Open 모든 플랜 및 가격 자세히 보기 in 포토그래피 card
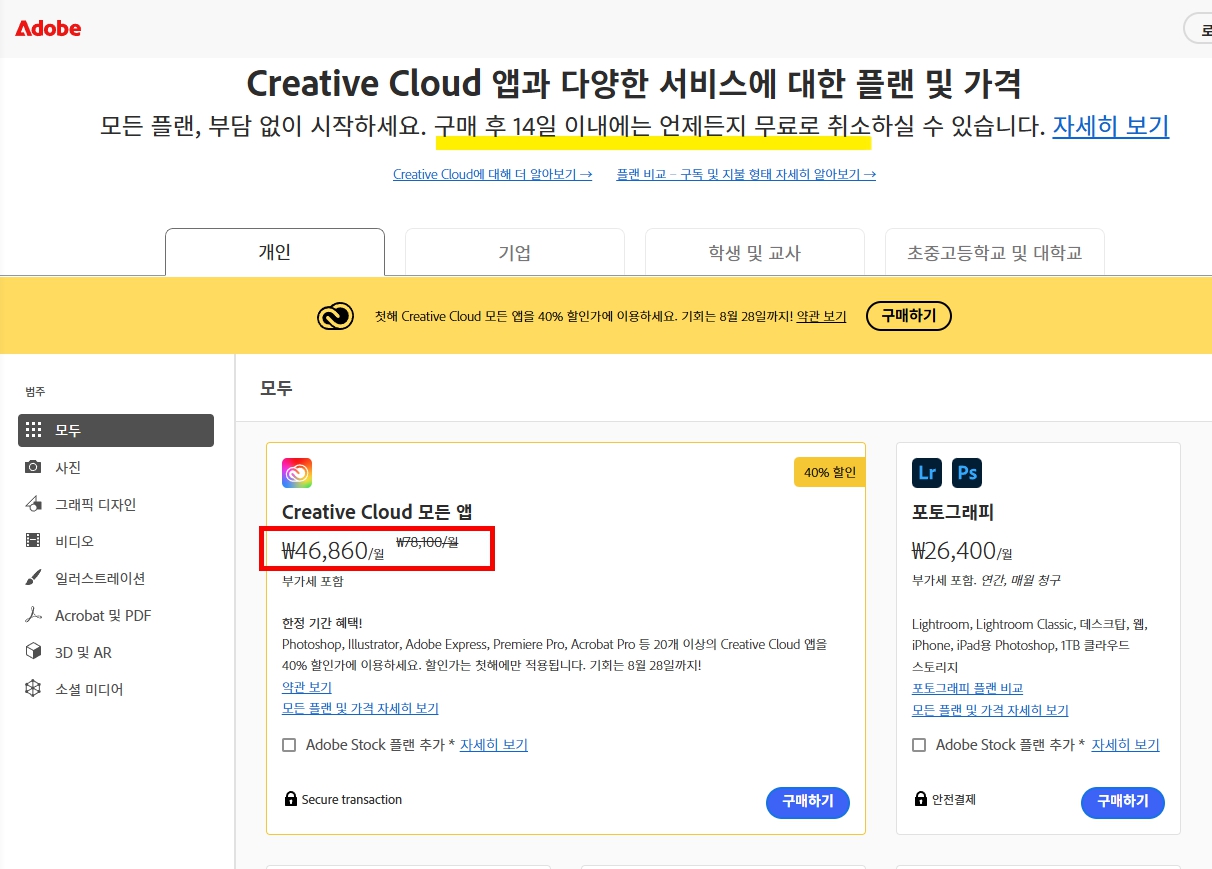1212x869 pixels. tap(990, 710)
